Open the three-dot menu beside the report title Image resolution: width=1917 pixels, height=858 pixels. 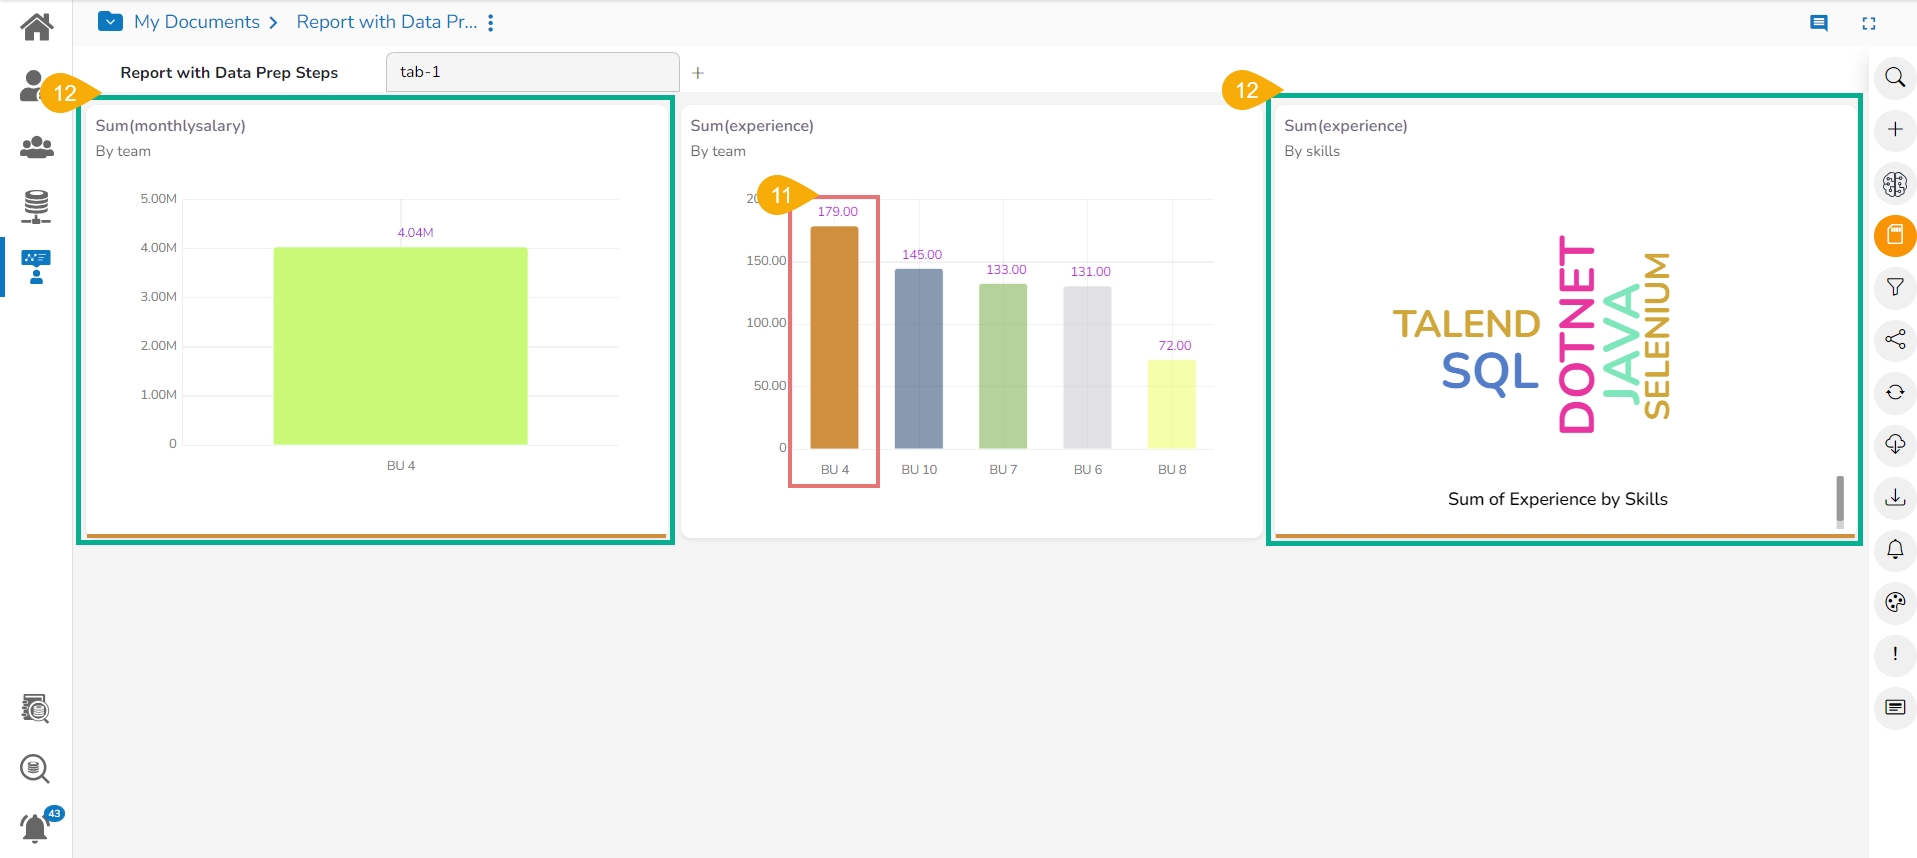click(x=491, y=23)
